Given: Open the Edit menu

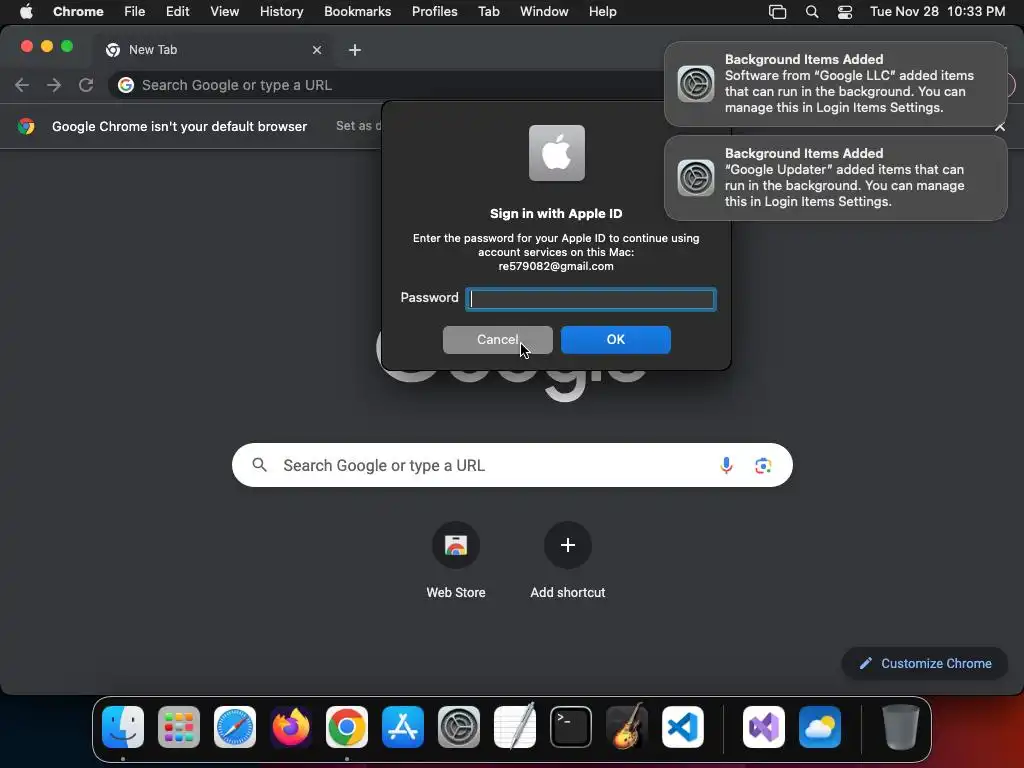Looking at the screenshot, I should click(x=177, y=11).
